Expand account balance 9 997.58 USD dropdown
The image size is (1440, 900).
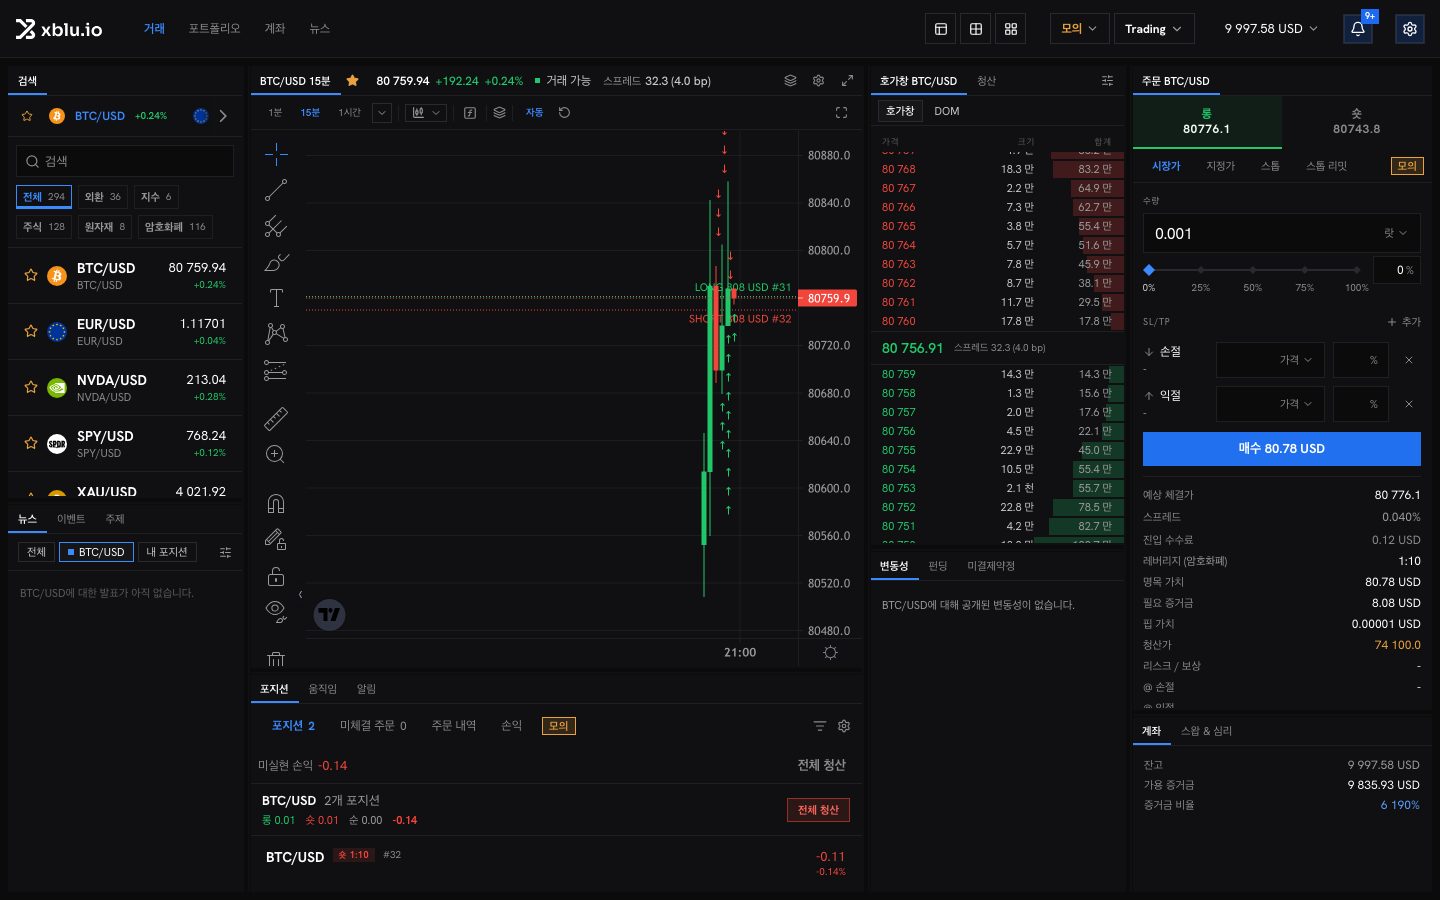tap(1271, 29)
